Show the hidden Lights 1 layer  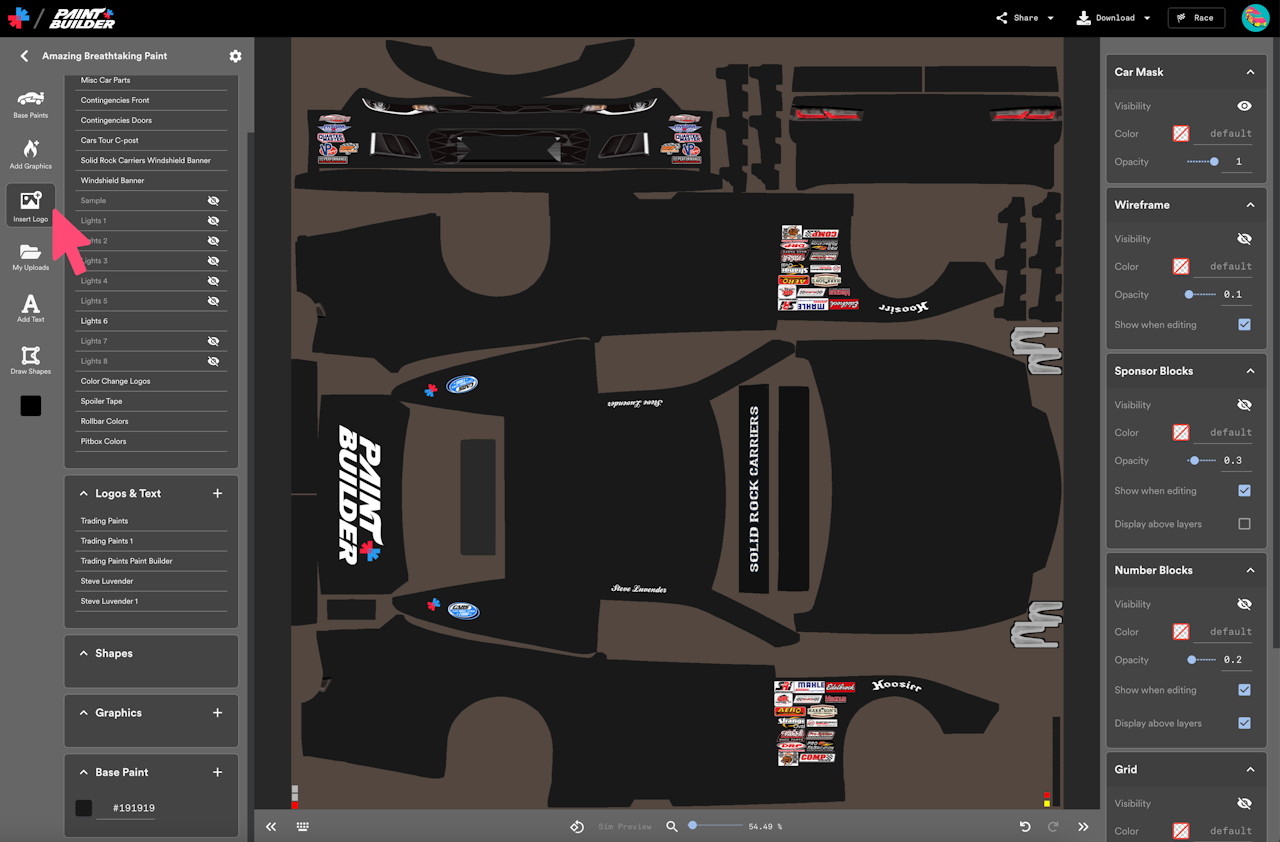[213, 221]
